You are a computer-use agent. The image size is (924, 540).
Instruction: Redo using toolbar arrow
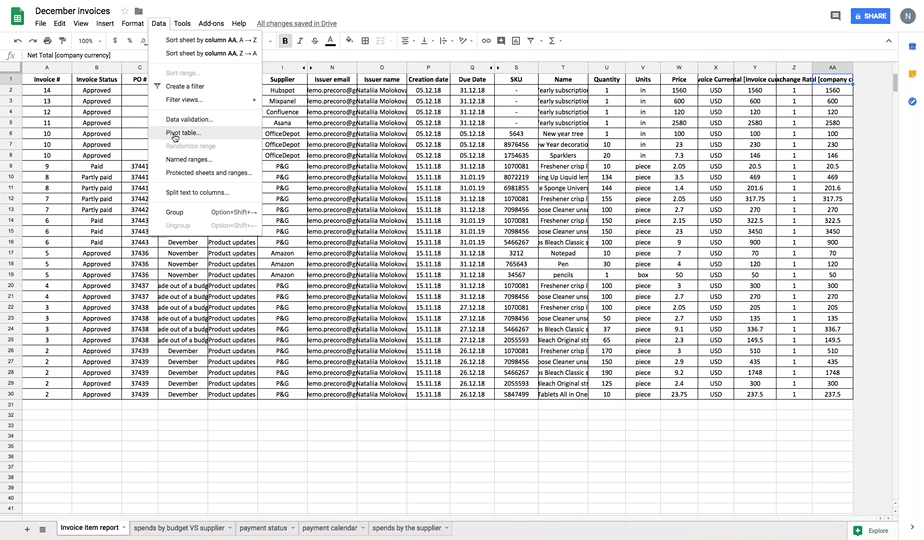click(32, 41)
